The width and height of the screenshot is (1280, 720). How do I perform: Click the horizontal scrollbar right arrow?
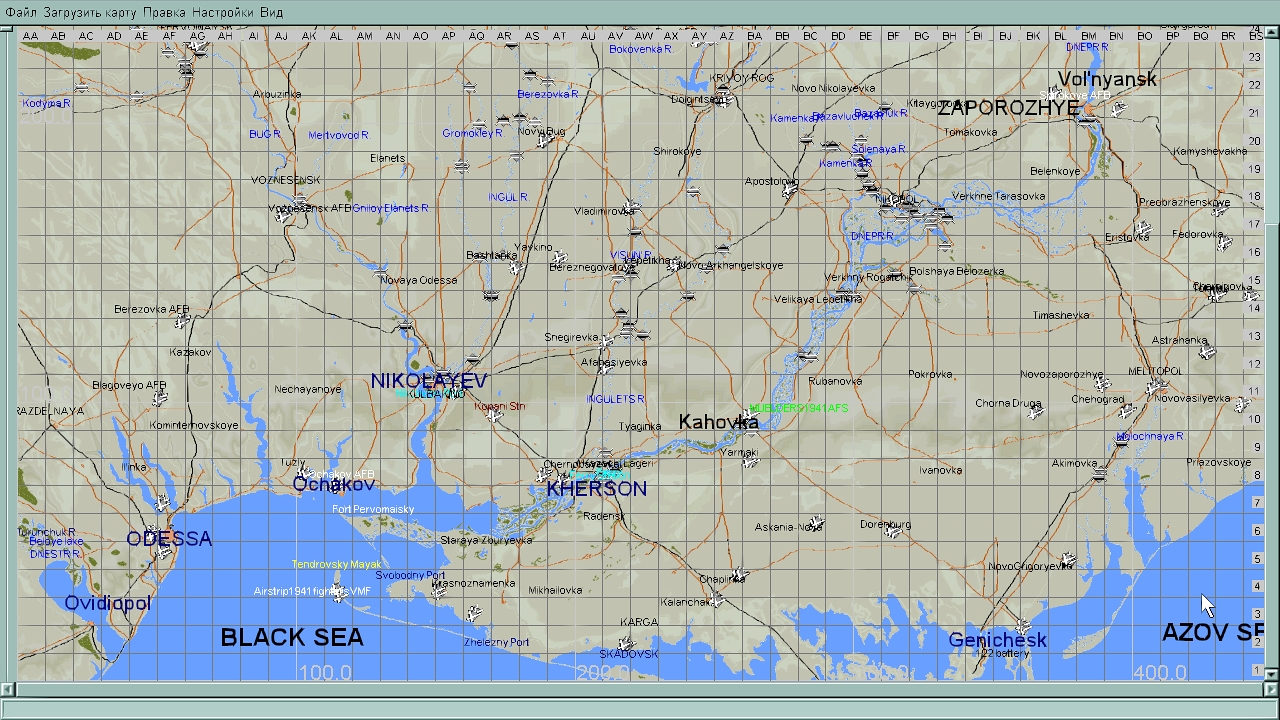pos(1271,689)
